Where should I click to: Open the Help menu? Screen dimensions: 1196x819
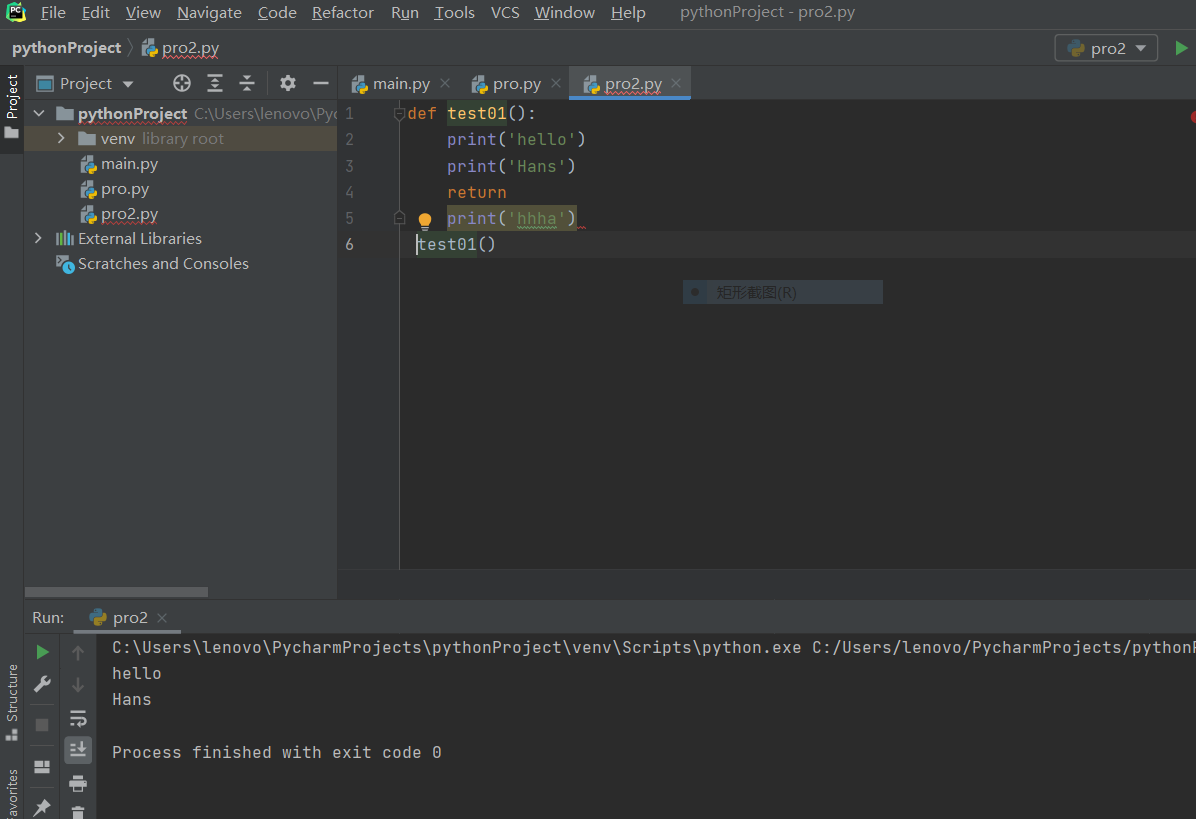pos(628,13)
